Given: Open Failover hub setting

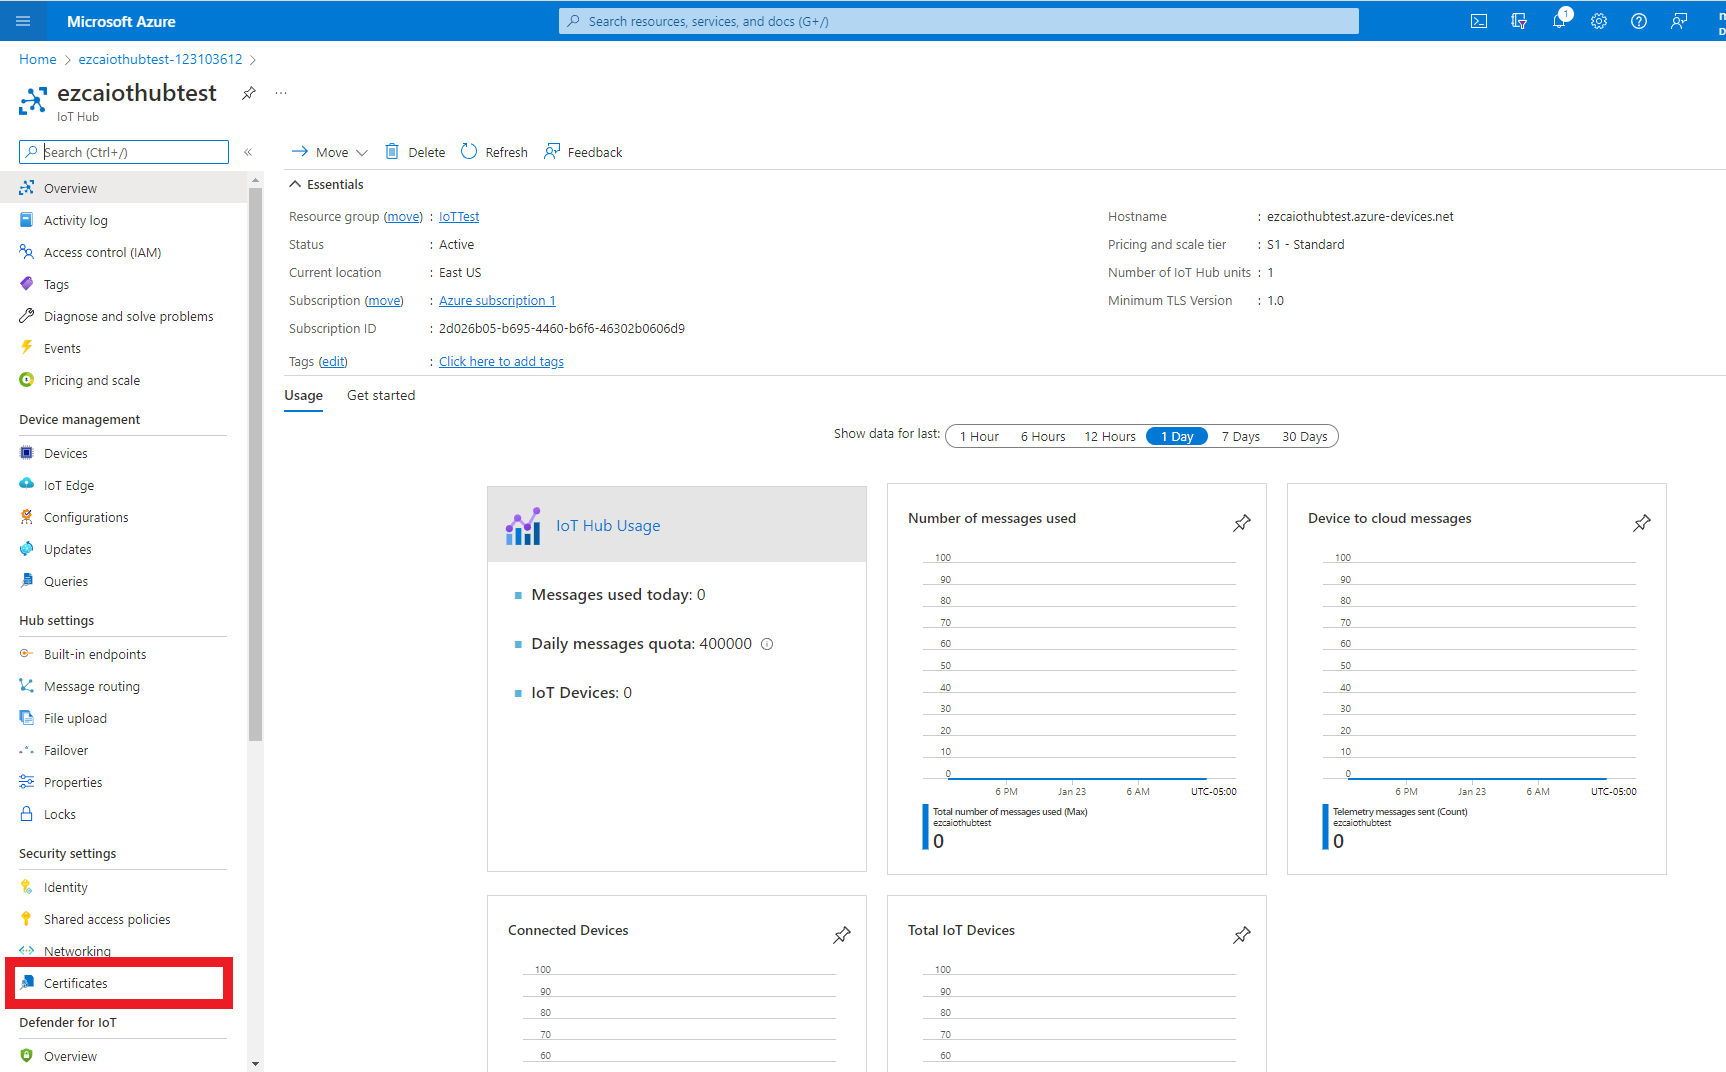Looking at the screenshot, I should pos(66,750).
